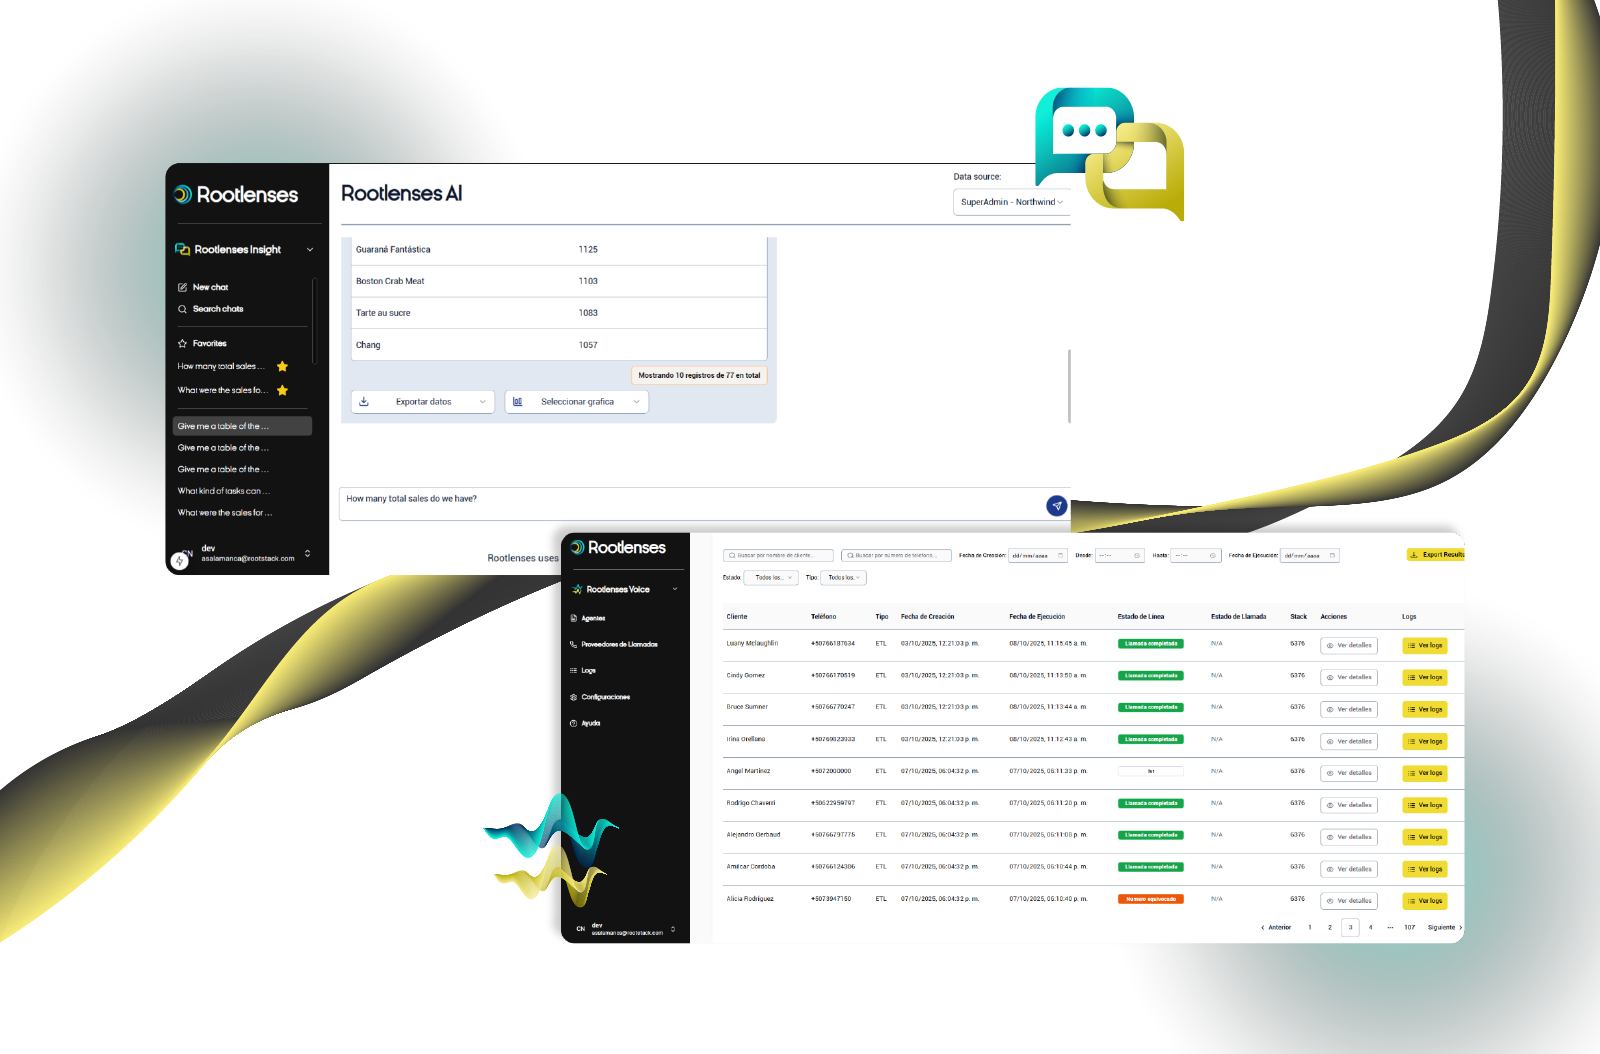Click the New chat pencil icon
Image resolution: width=1600 pixels, height=1054 pixels.
click(182, 287)
